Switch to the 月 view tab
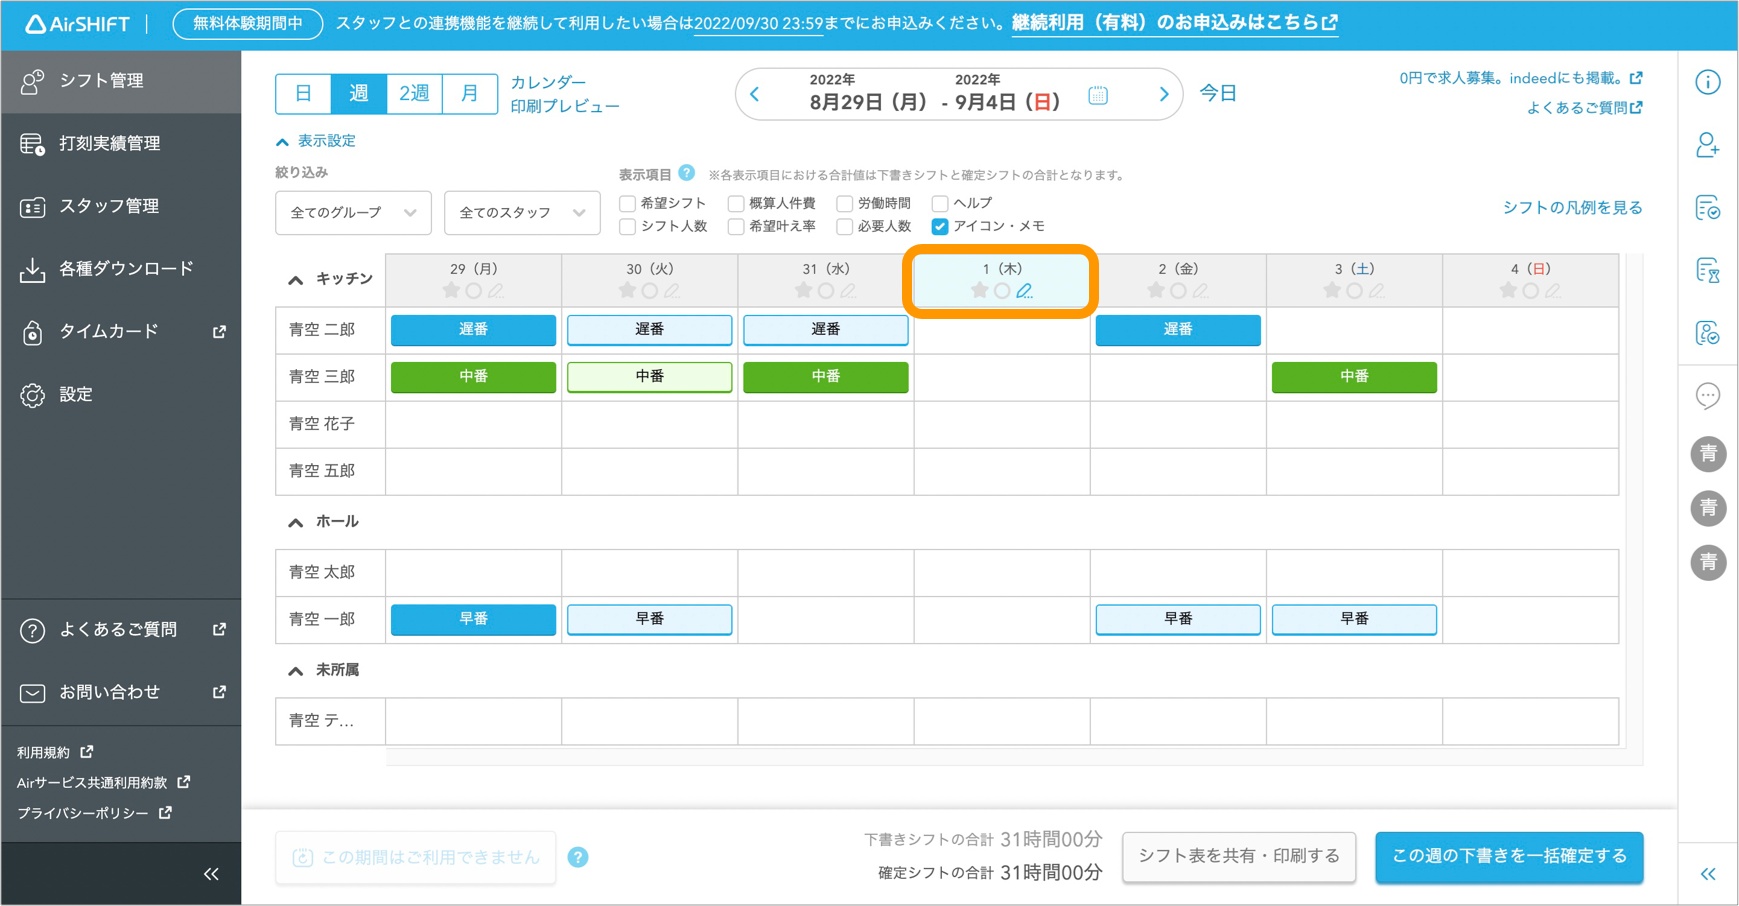 pyautogui.click(x=469, y=94)
